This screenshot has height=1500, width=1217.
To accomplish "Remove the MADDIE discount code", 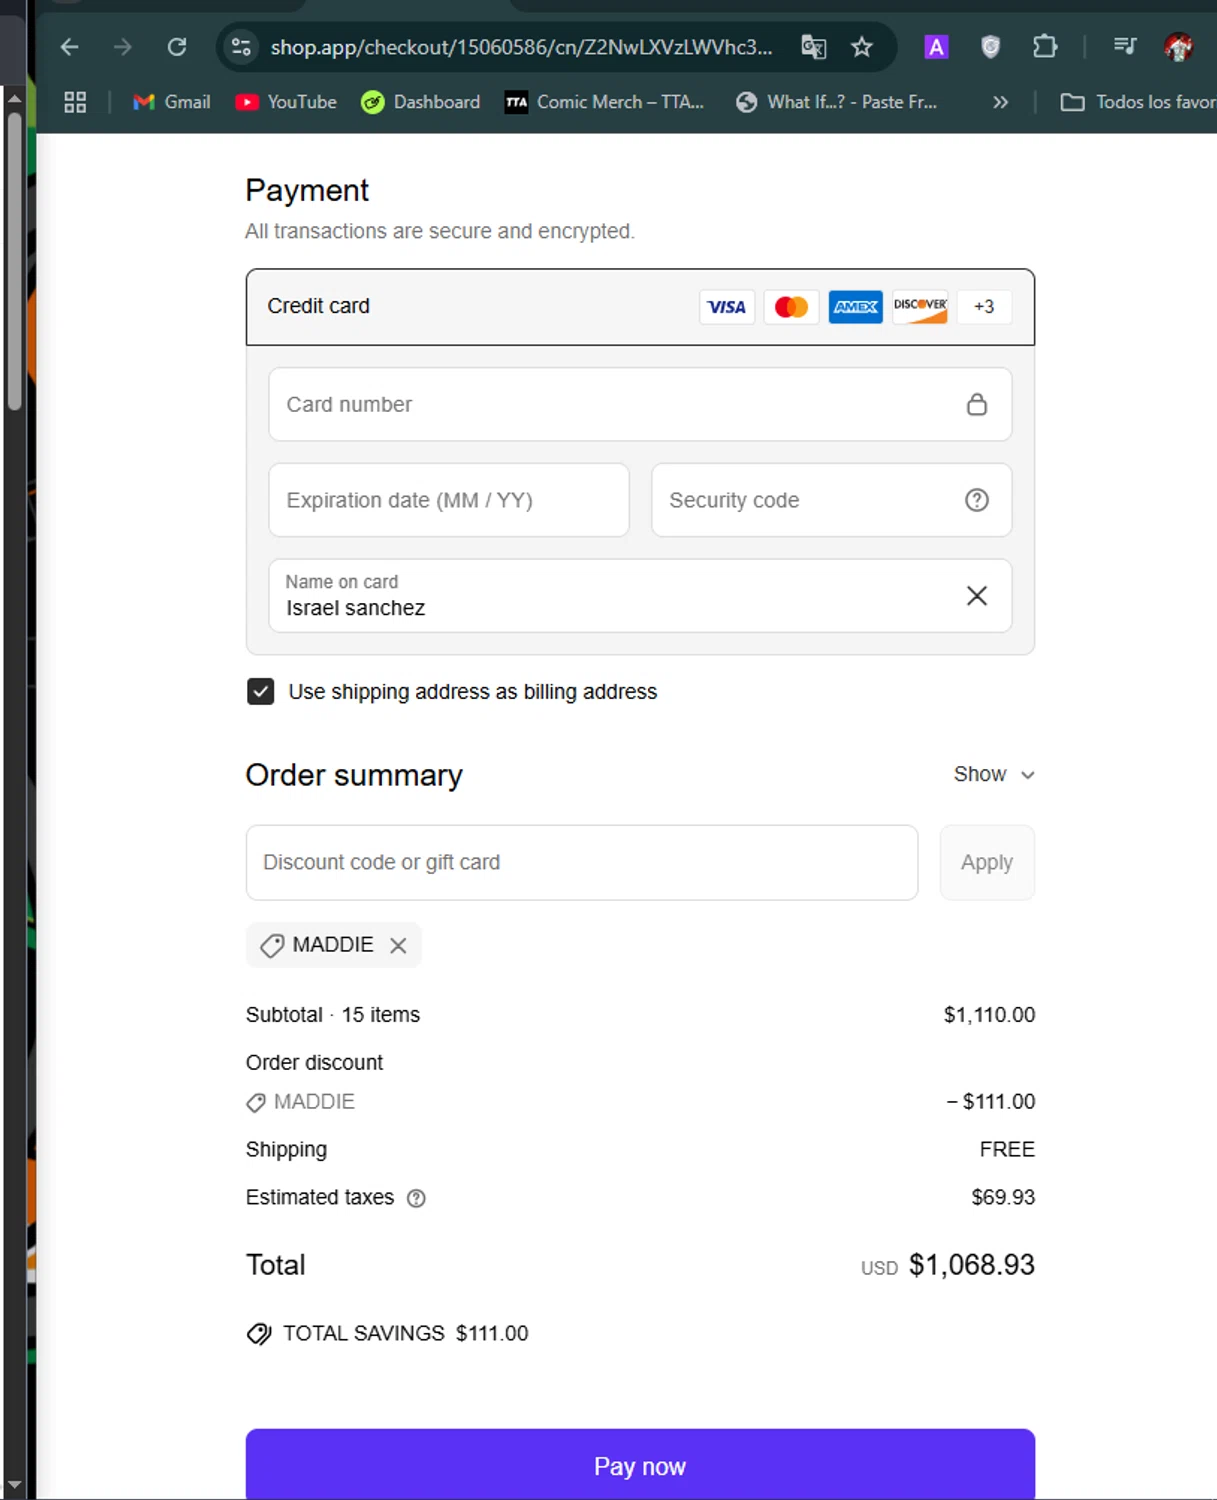I will click(398, 945).
